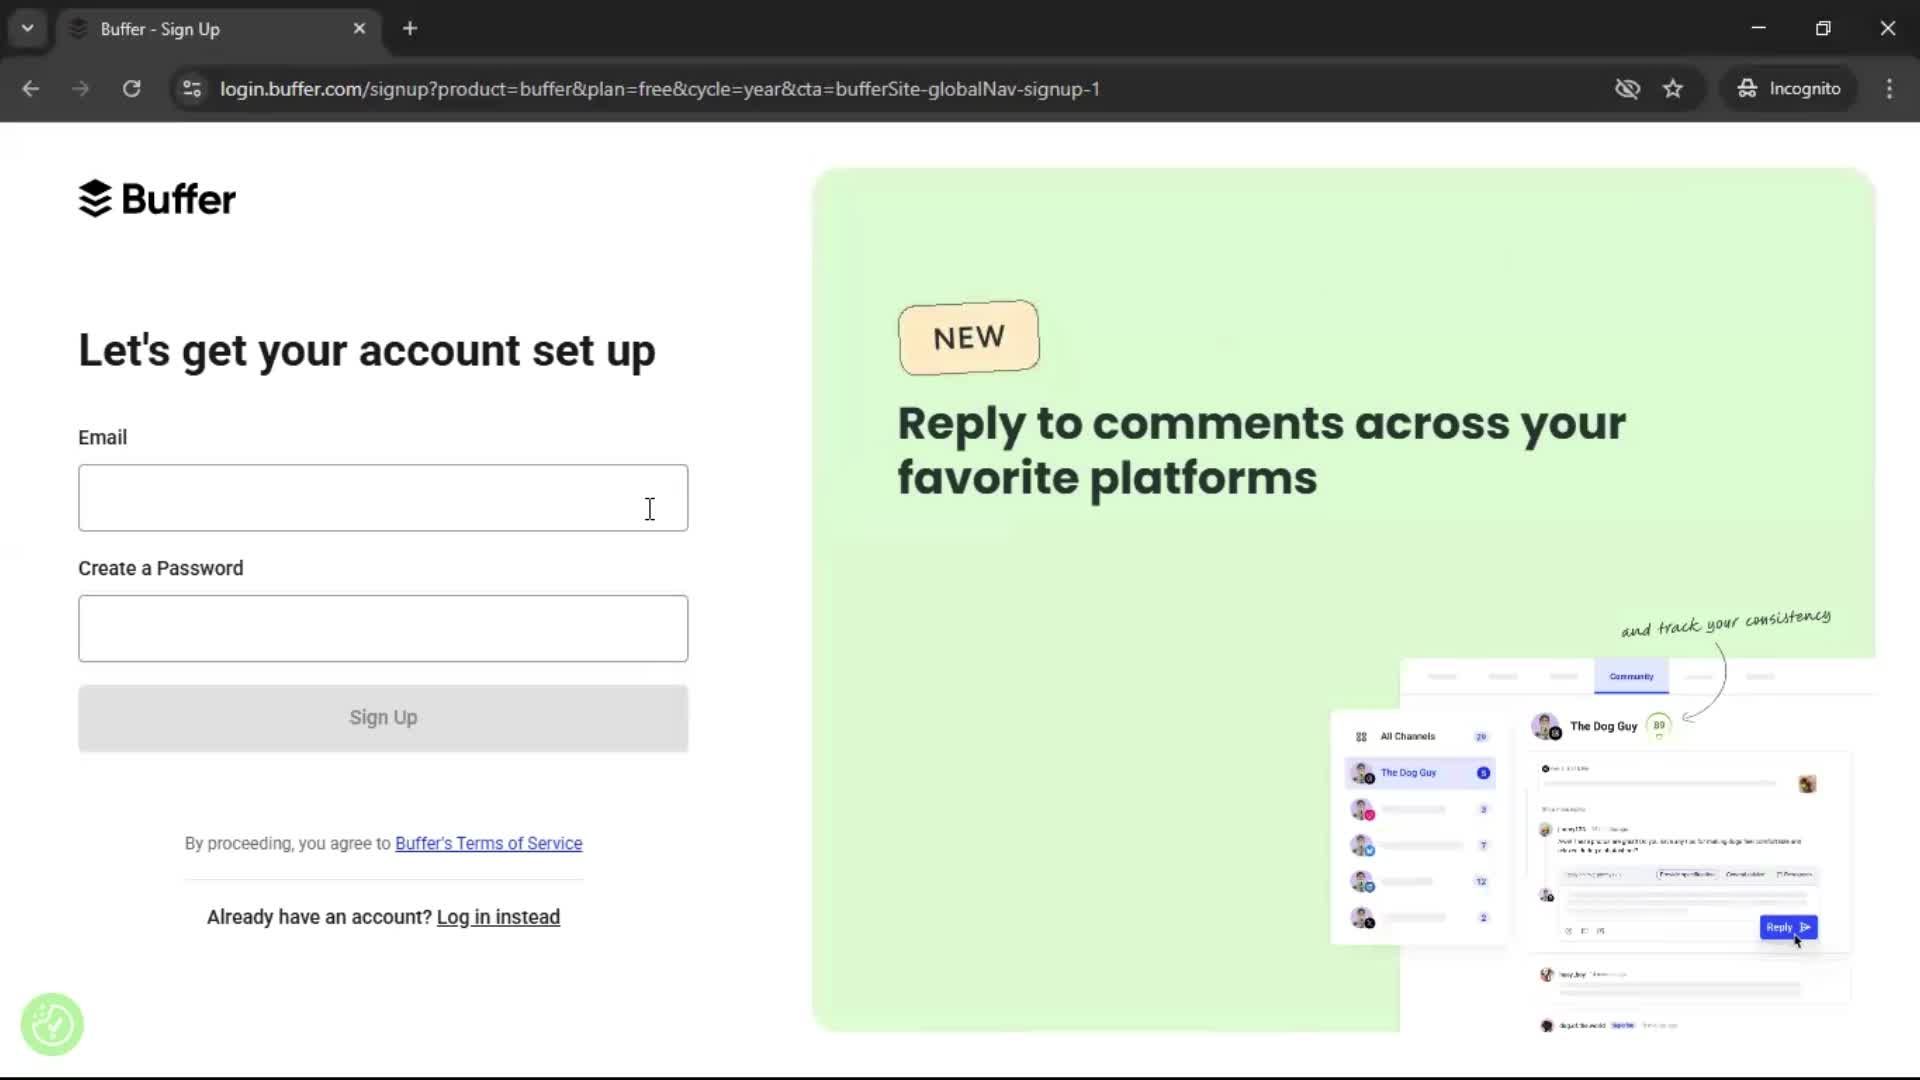
Task: Click Log in instead
Action: [x=498, y=917]
